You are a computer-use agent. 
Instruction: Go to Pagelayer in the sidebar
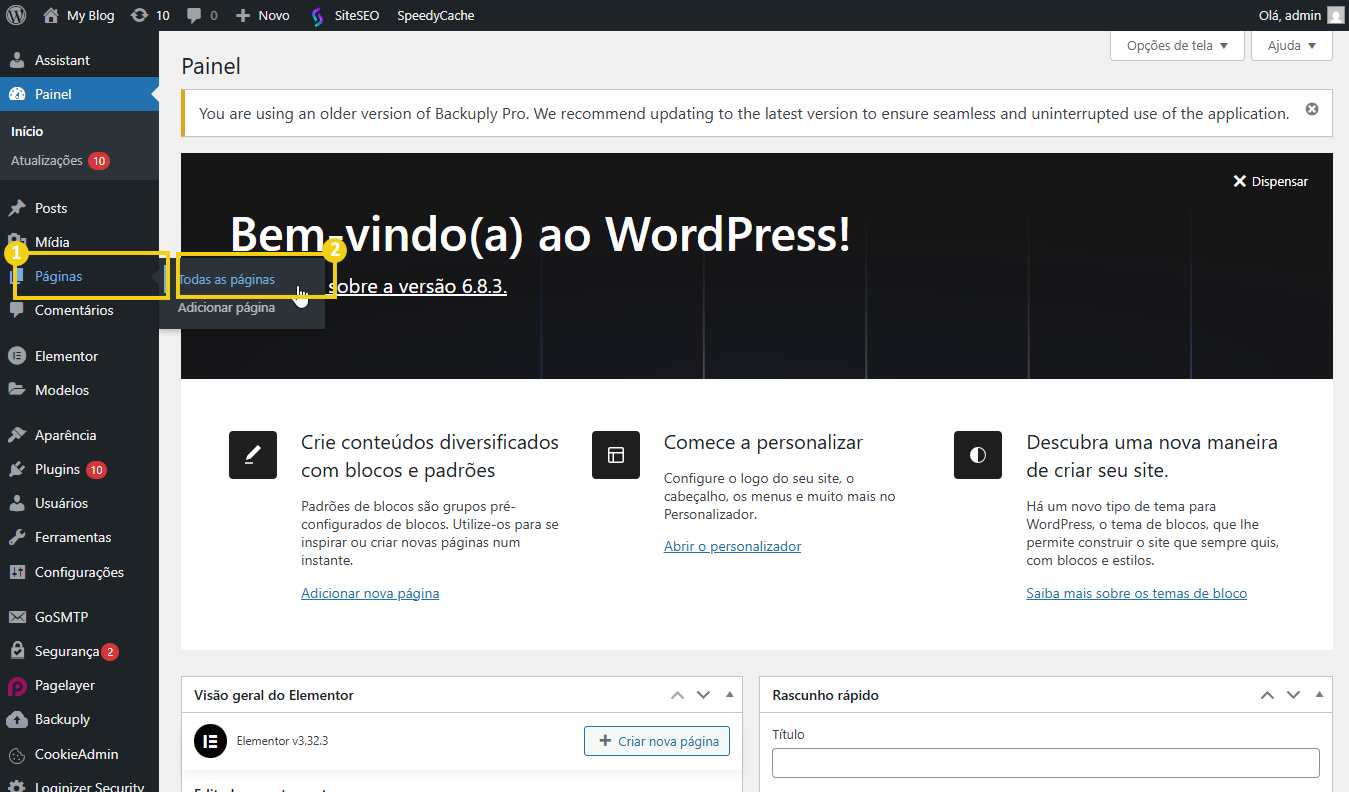[64, 685]
